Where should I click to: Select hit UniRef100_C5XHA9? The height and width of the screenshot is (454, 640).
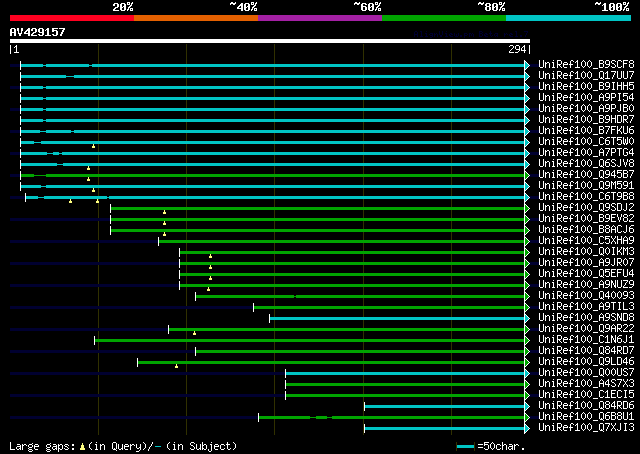tap(586, 241)
